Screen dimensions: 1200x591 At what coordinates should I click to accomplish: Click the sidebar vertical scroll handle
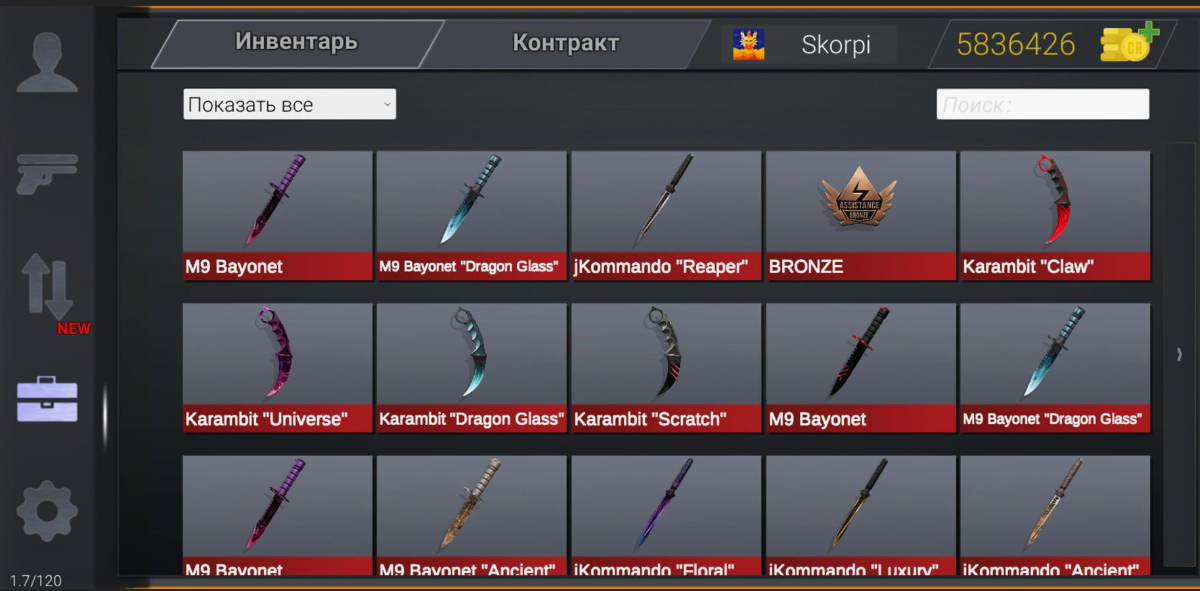[x=105, y=418]
